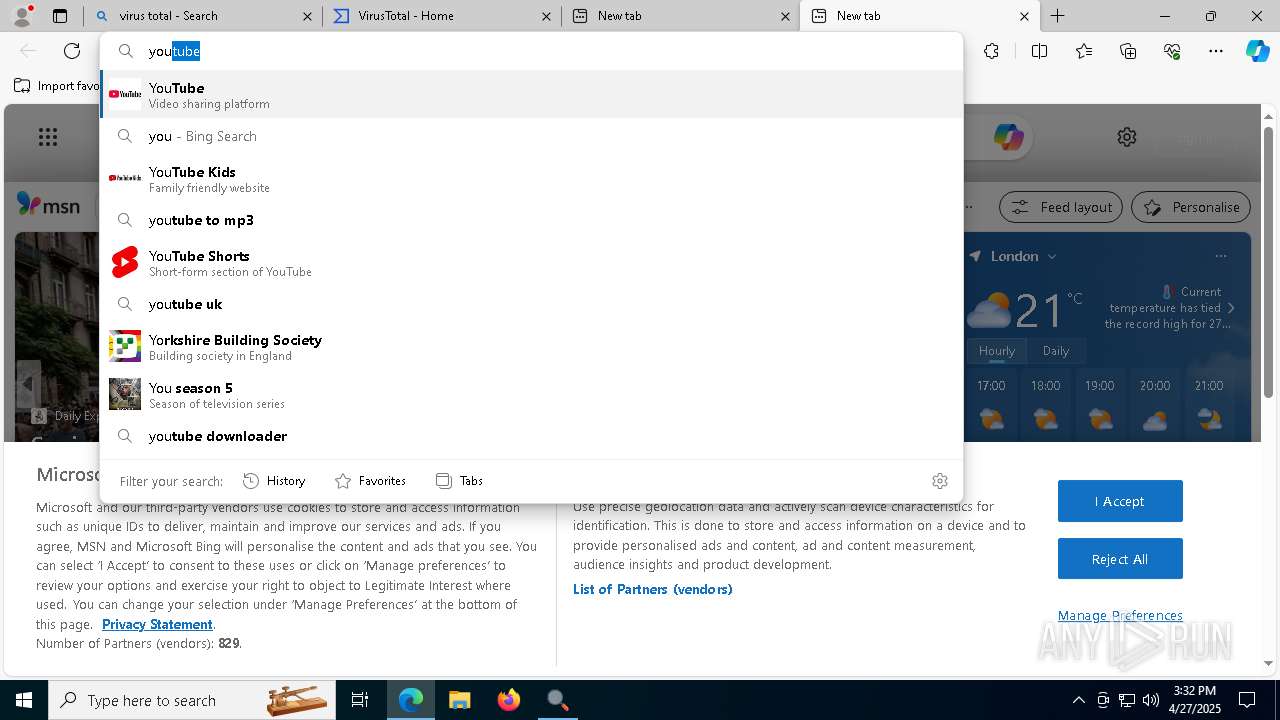Image resolution: width=1280 pixels, height=720 pixels.
Task: Open Task View on the taskbar
Action: pyautogui.click(x=360, y=700)
